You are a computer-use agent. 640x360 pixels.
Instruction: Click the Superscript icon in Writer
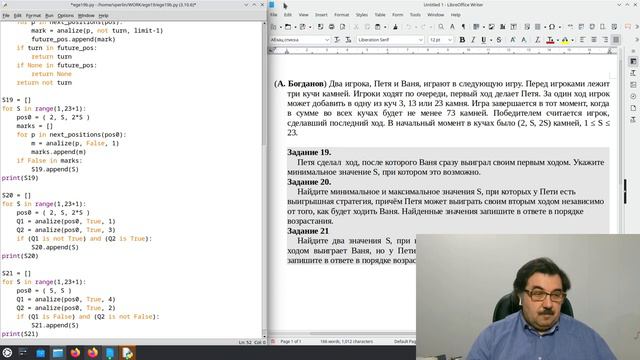[513, 40]
